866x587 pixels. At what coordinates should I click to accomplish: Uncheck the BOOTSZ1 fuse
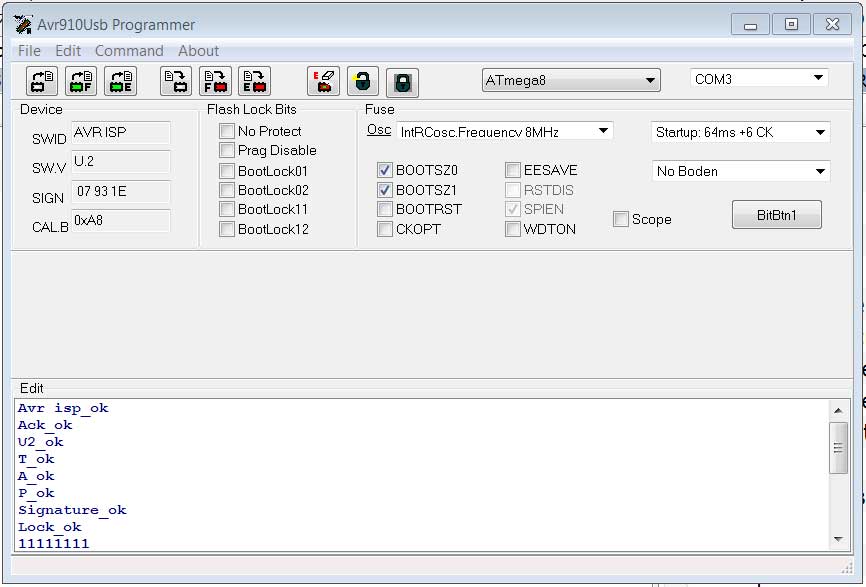pyautogui.click(x=385, y=190)
